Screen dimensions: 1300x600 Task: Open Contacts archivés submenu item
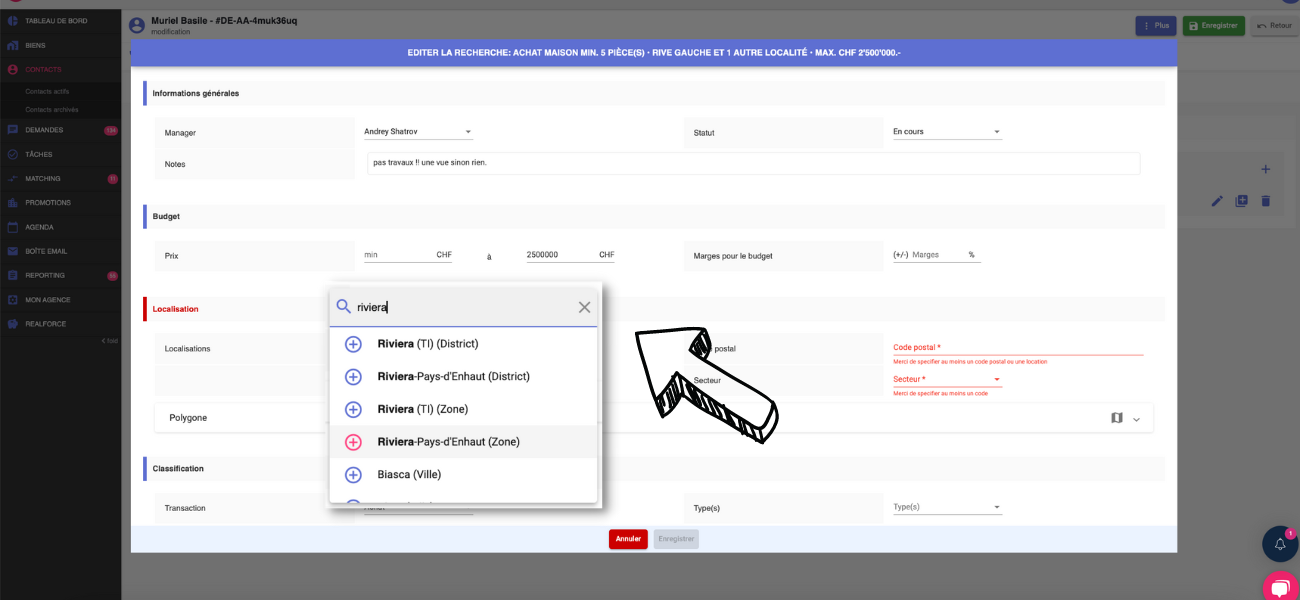click(x=51, y=109)
